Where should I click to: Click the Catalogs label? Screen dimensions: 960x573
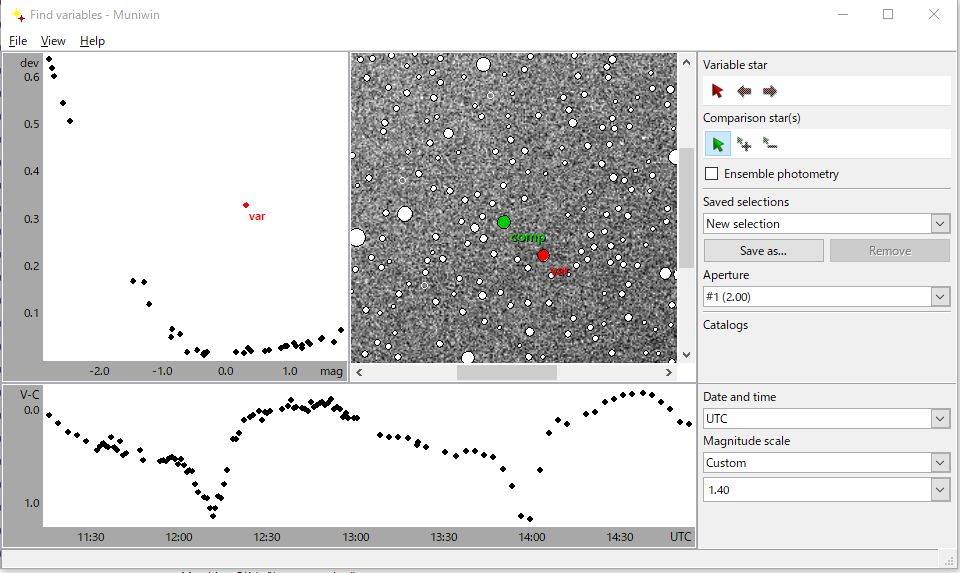click(x=726, y=325)
